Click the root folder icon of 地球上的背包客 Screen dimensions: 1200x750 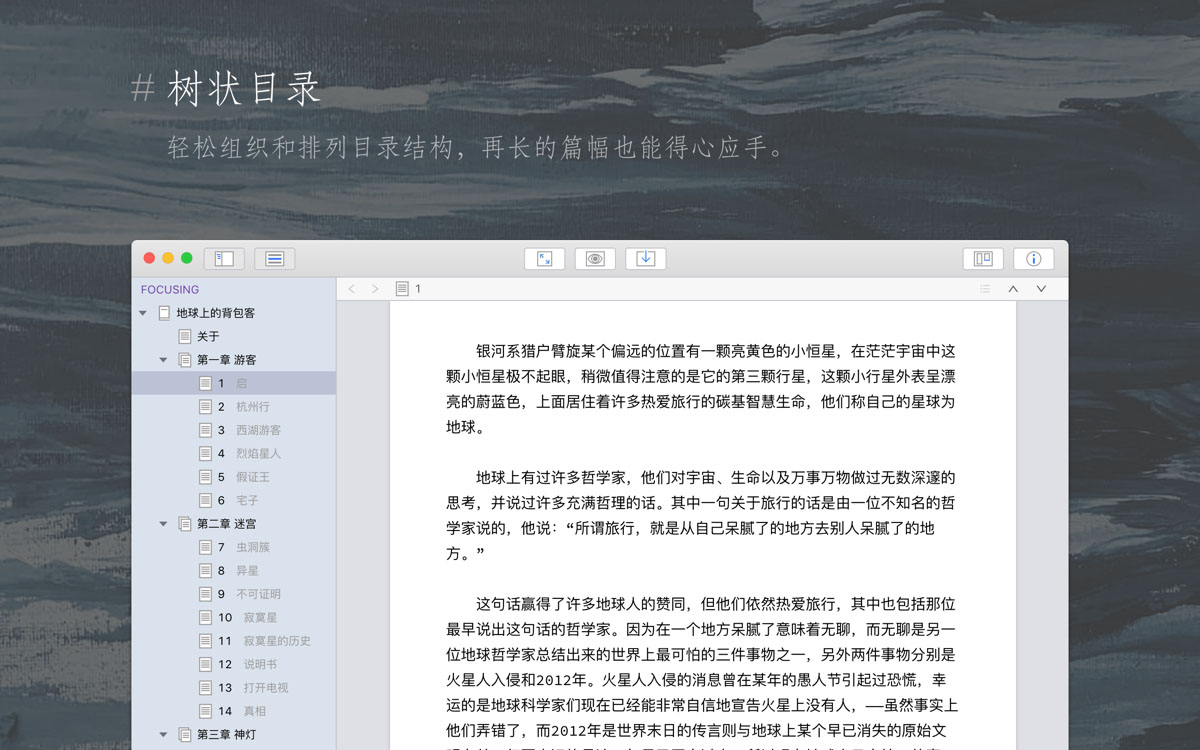coord(164,313)
